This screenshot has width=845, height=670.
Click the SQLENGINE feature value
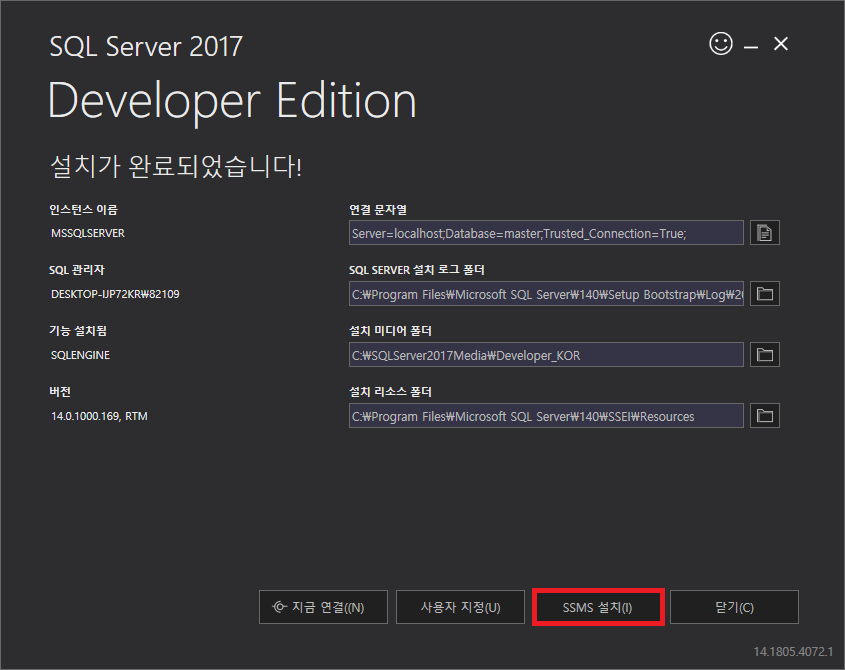(80, 355)
